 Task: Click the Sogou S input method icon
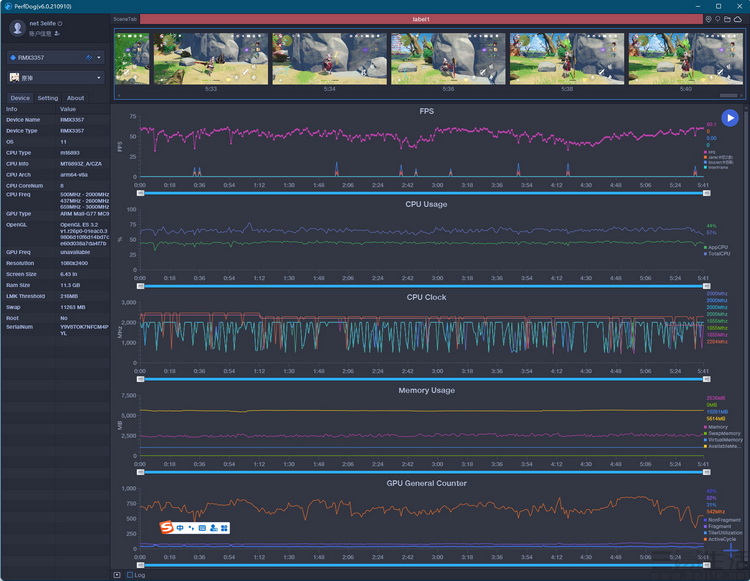coord(166,527)
